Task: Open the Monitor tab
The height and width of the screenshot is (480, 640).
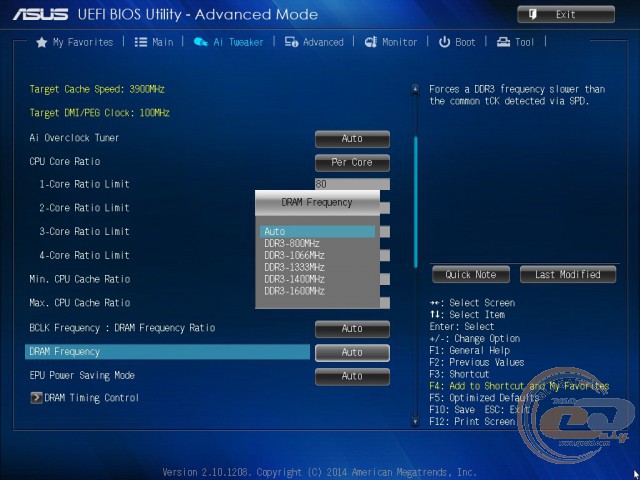Action: click(x=400, y=42)
